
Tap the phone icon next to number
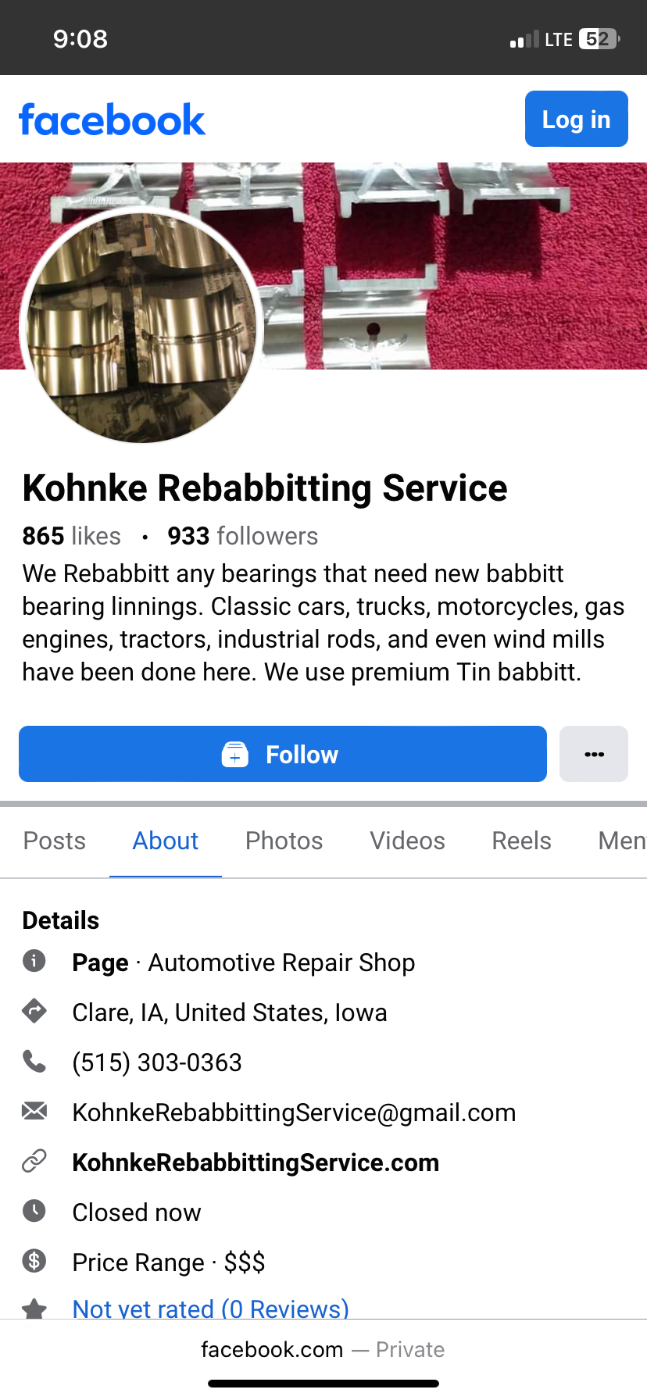click(34, 1062)
